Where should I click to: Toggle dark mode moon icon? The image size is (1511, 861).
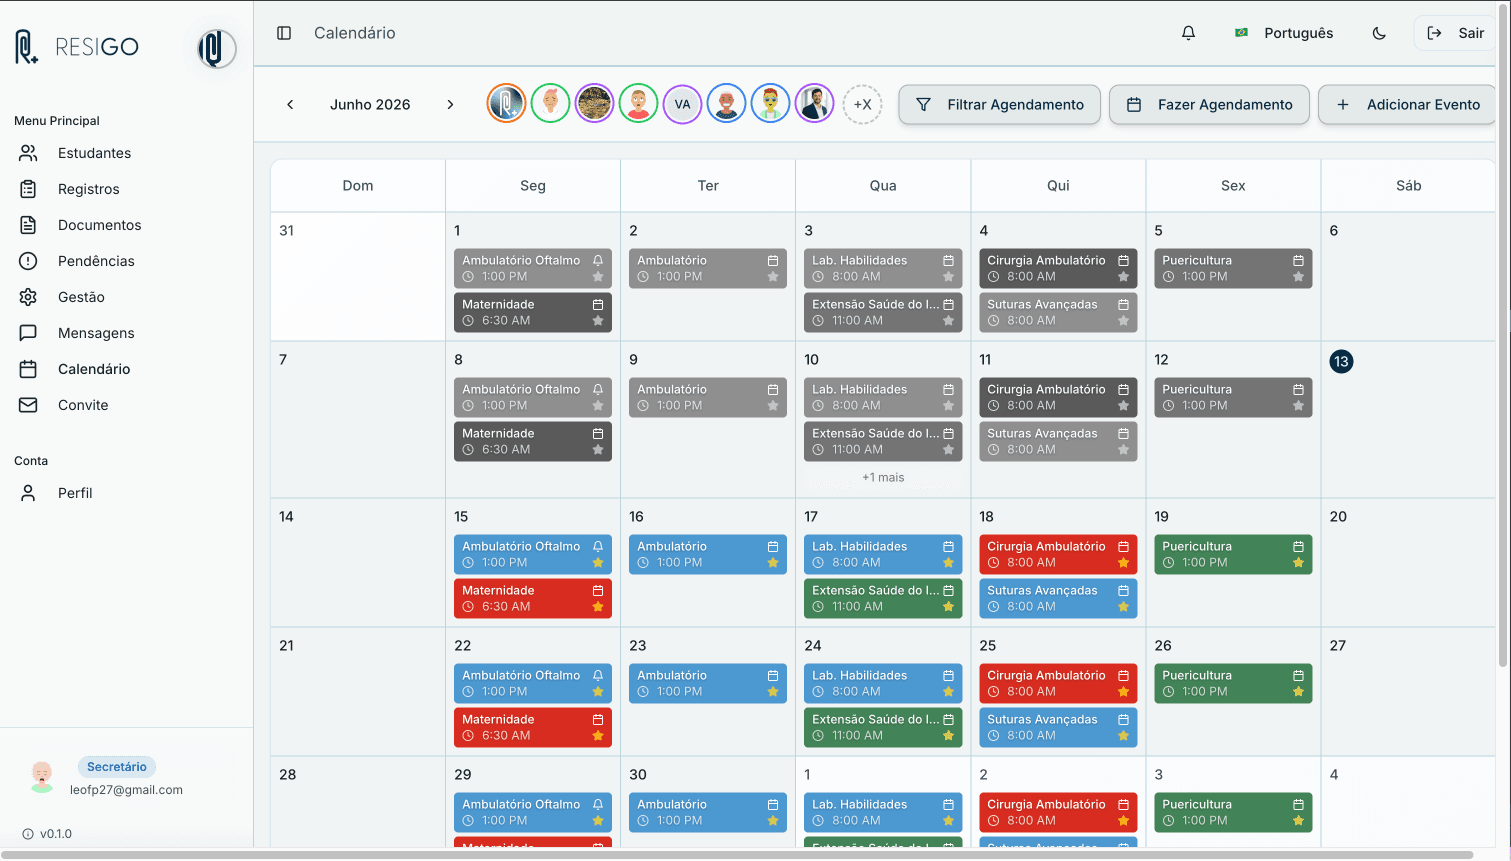[1379, 33]
